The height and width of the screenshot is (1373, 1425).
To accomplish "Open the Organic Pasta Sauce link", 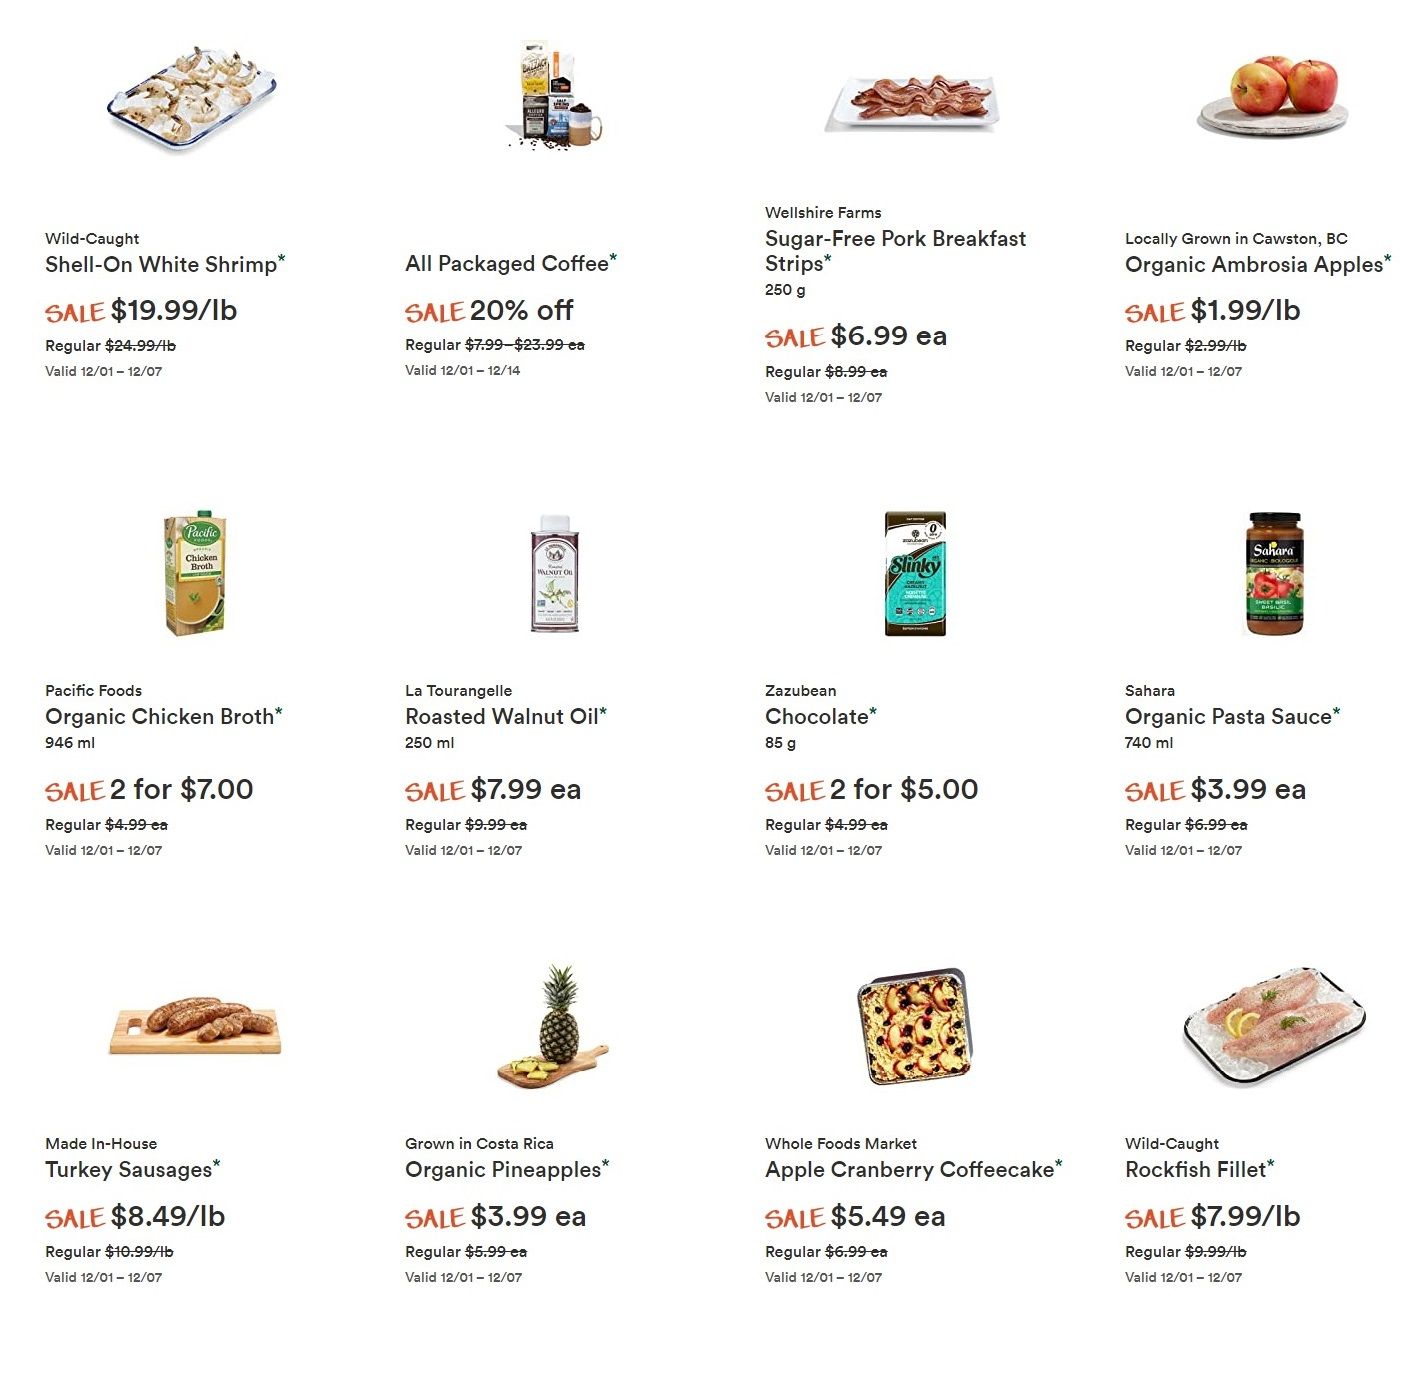I will coord(1228,716).
